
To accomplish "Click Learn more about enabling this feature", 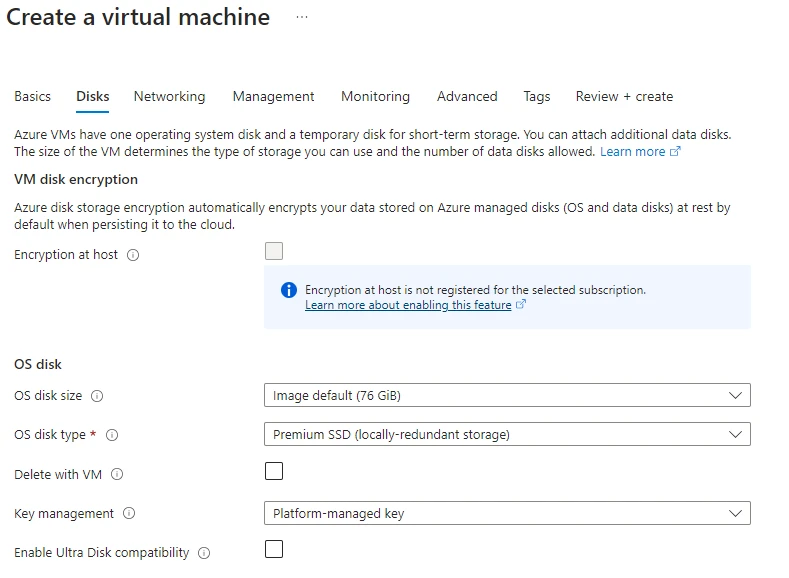I will (x=408, y=305).
